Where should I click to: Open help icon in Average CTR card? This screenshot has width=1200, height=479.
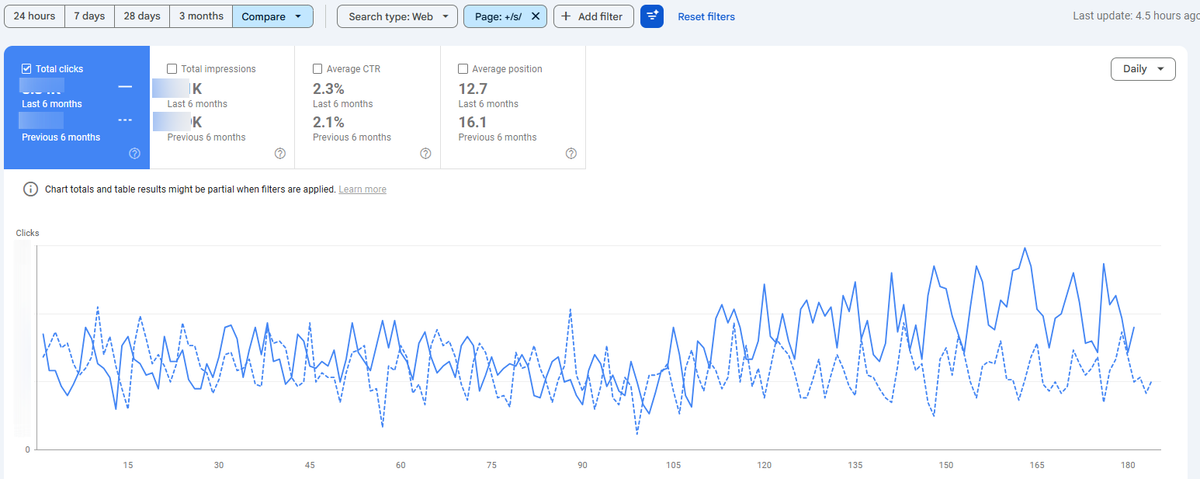(425, 153)
